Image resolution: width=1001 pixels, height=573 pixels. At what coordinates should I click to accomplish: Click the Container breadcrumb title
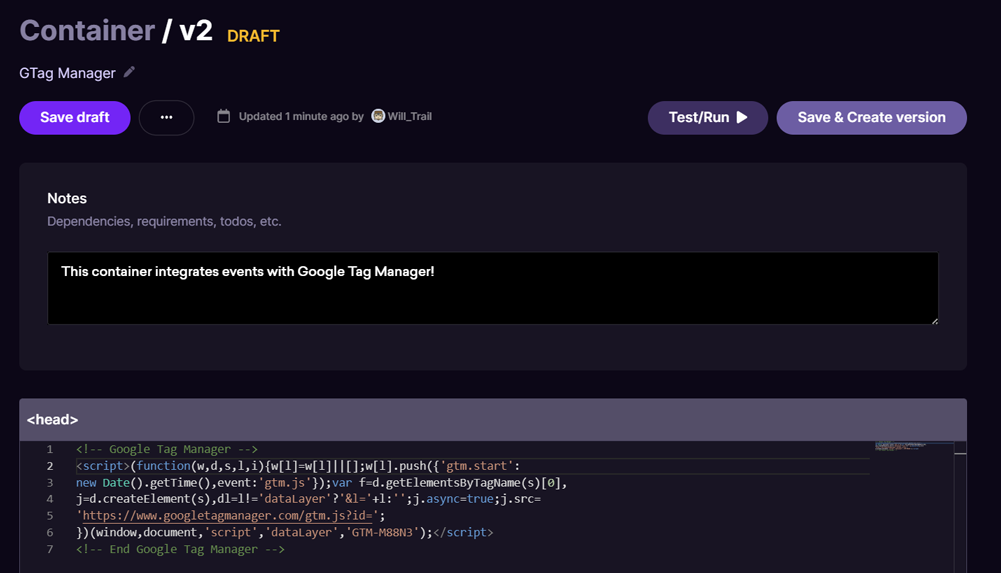pyautogui.click(x=87, y=31)
